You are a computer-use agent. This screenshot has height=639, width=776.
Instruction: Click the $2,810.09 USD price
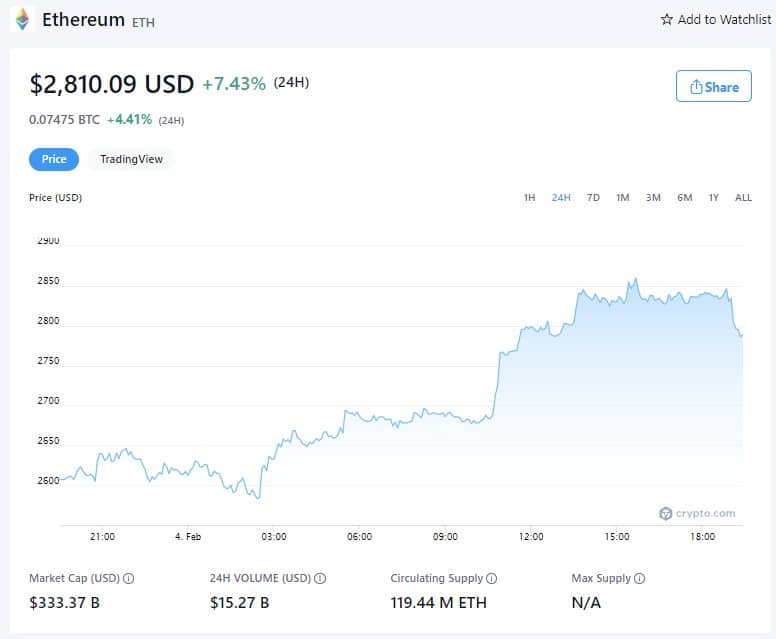click(x=112, y=84)
